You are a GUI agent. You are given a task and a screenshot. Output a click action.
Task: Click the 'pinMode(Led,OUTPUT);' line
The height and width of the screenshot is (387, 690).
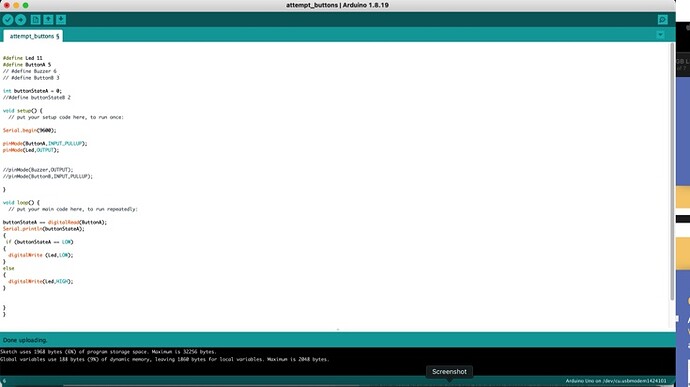[31, 150]
